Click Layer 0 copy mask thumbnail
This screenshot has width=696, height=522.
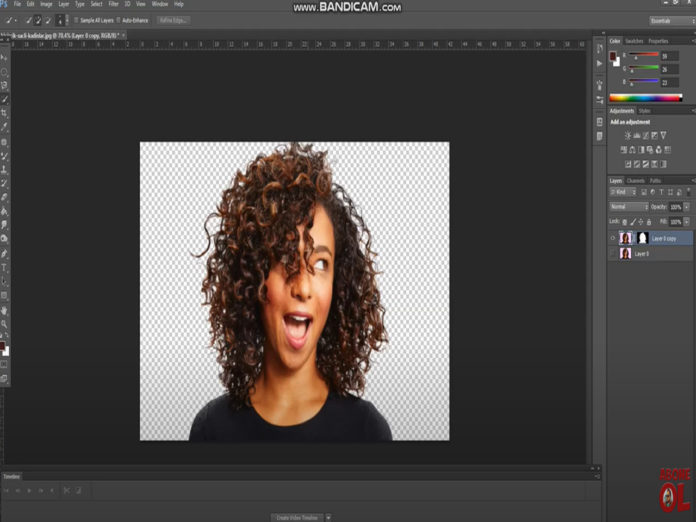[x=642, y=238]
